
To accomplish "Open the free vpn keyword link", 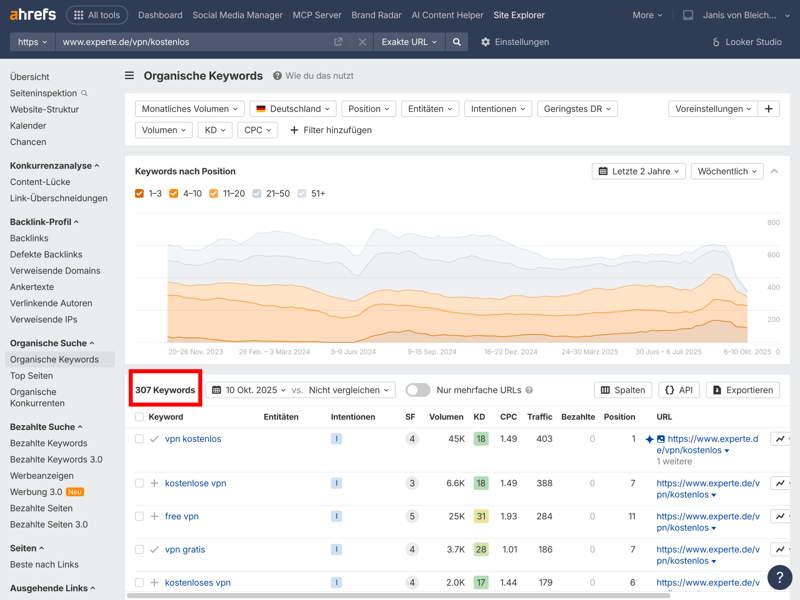I will pos(181,516).
